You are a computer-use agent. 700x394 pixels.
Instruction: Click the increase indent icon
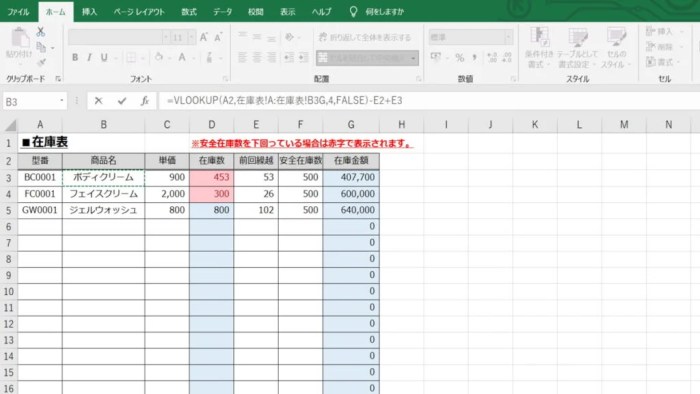pos(304,58)
